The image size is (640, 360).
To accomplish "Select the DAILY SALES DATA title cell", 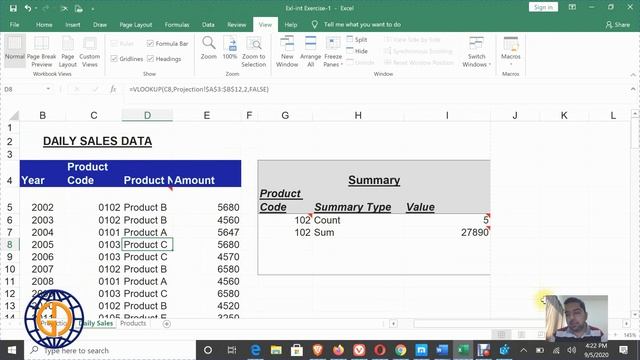I will [x=97, y=141].
